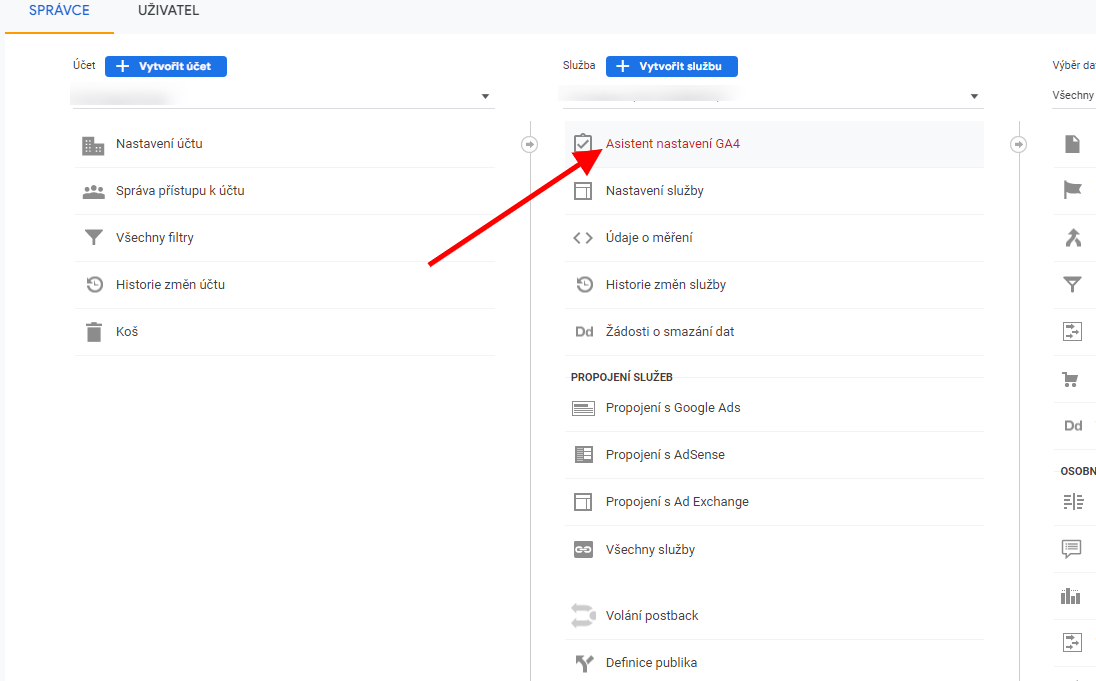1096x681 pixels.
Task: Click the Definice publika fork icon
Action: 583,663
